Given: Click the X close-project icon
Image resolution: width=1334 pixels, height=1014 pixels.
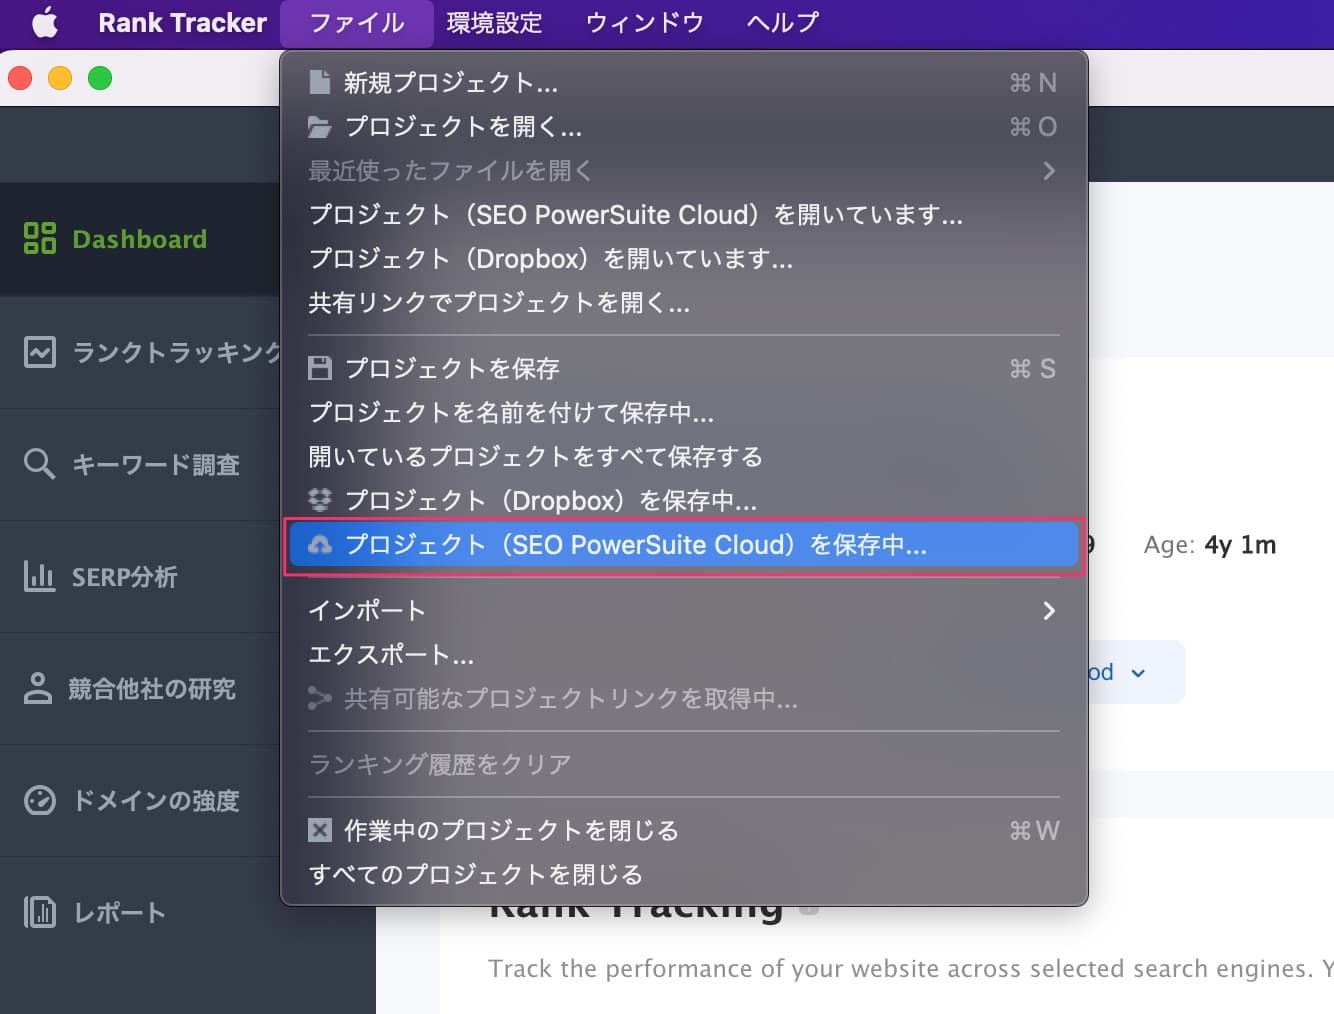Looking at the screenshot, I should point(320,830).
